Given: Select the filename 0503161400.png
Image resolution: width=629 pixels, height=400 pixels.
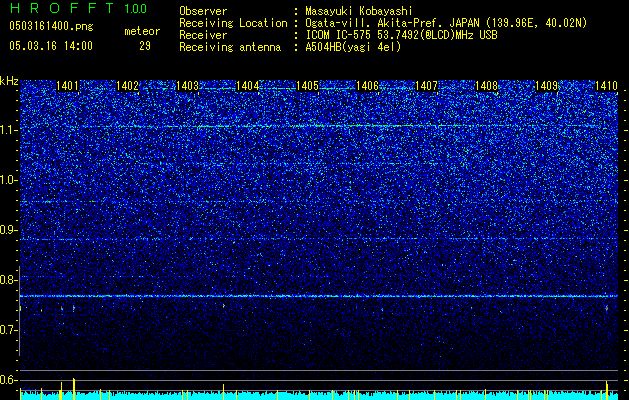Looking at the screenshot, I should [51, 27].
